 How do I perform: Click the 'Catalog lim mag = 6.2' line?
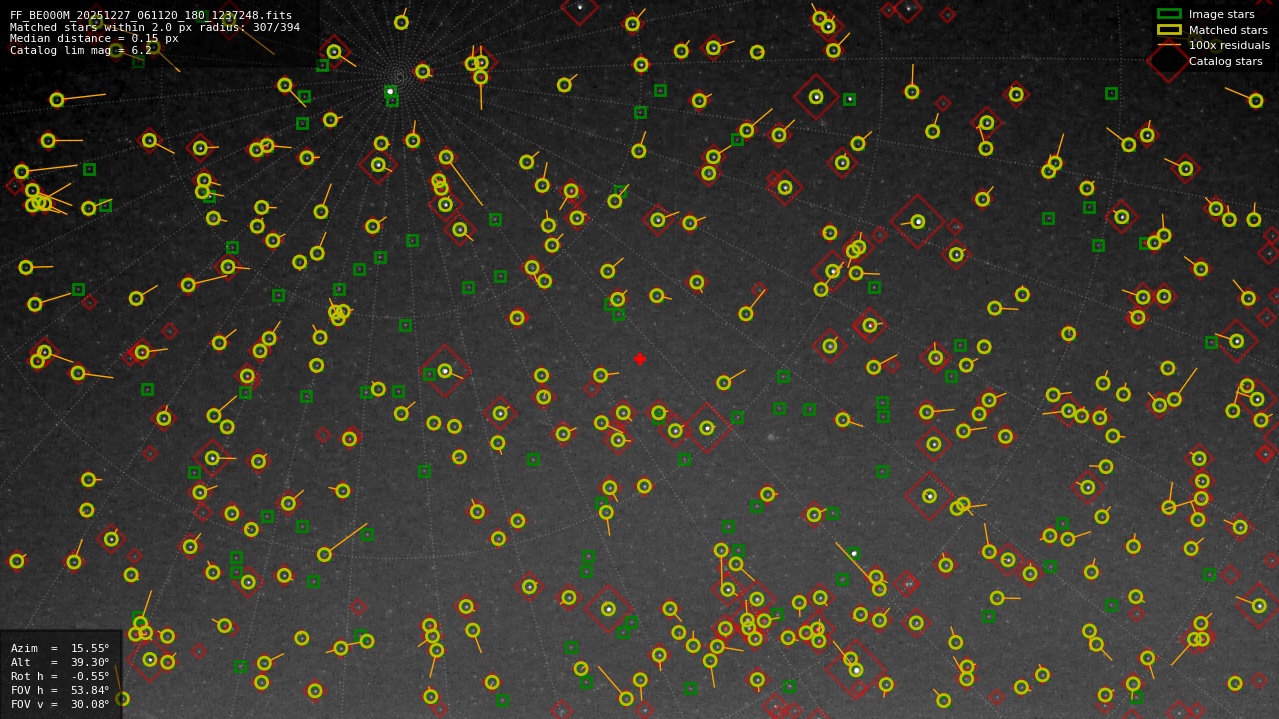click(81, 50)
